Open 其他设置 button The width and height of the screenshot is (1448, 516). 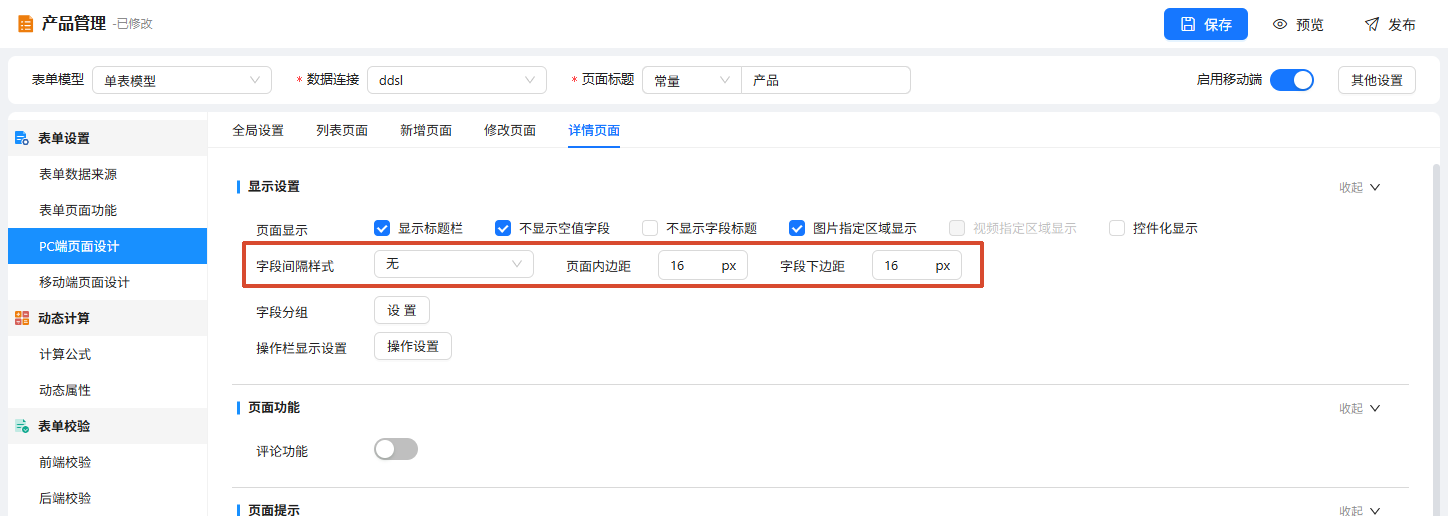1377,80
